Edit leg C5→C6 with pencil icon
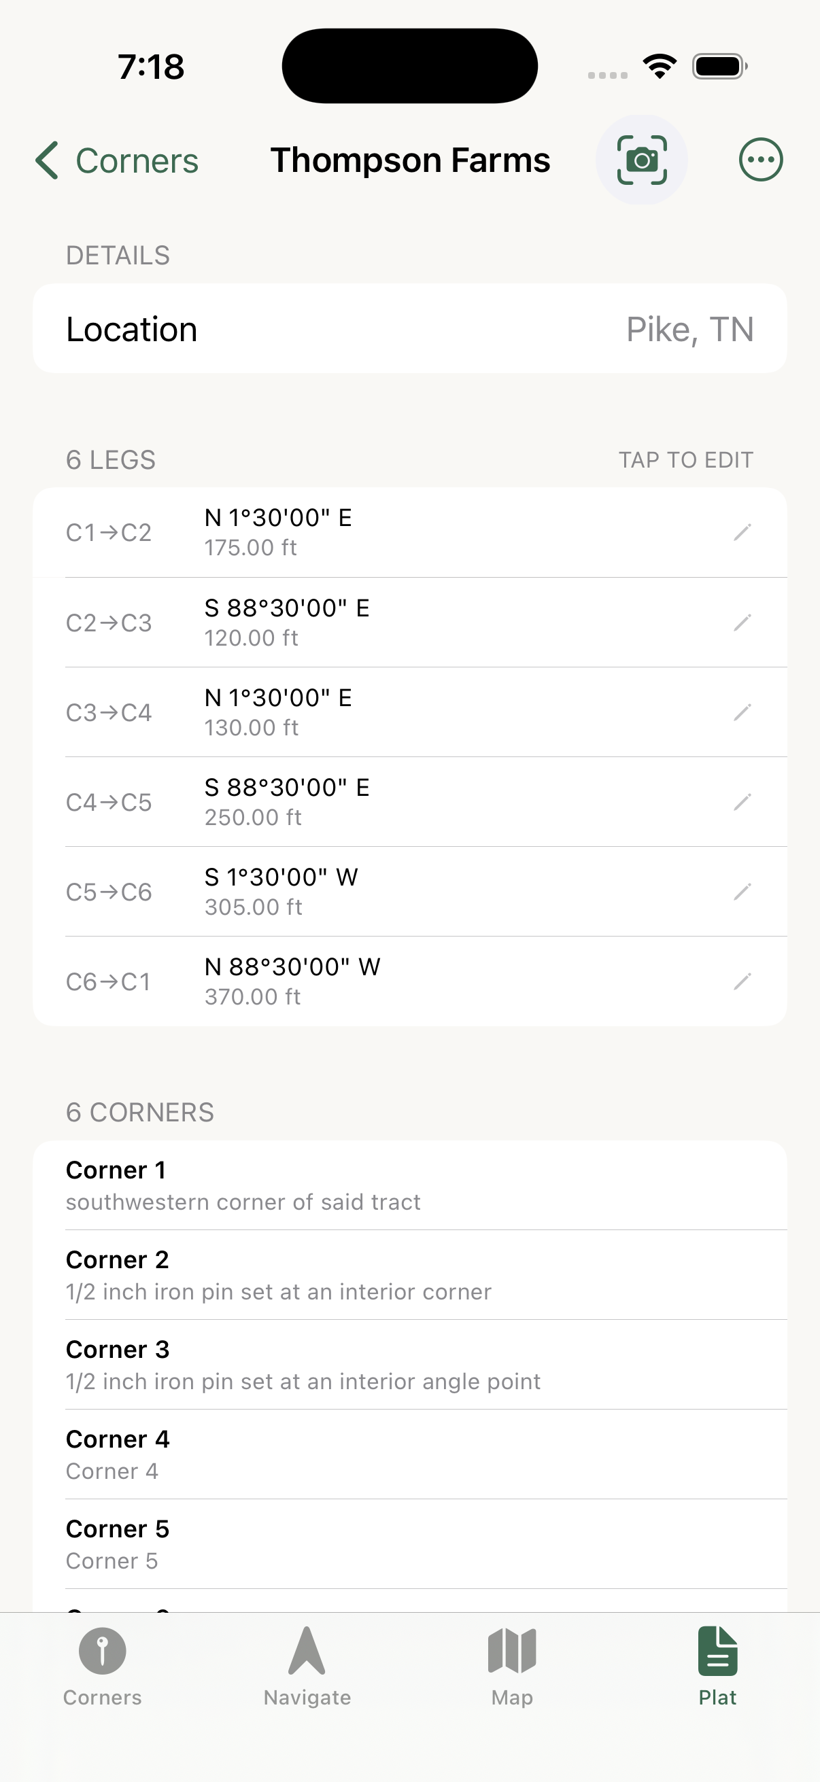The image size is (820, 1782). pos(742,892)
